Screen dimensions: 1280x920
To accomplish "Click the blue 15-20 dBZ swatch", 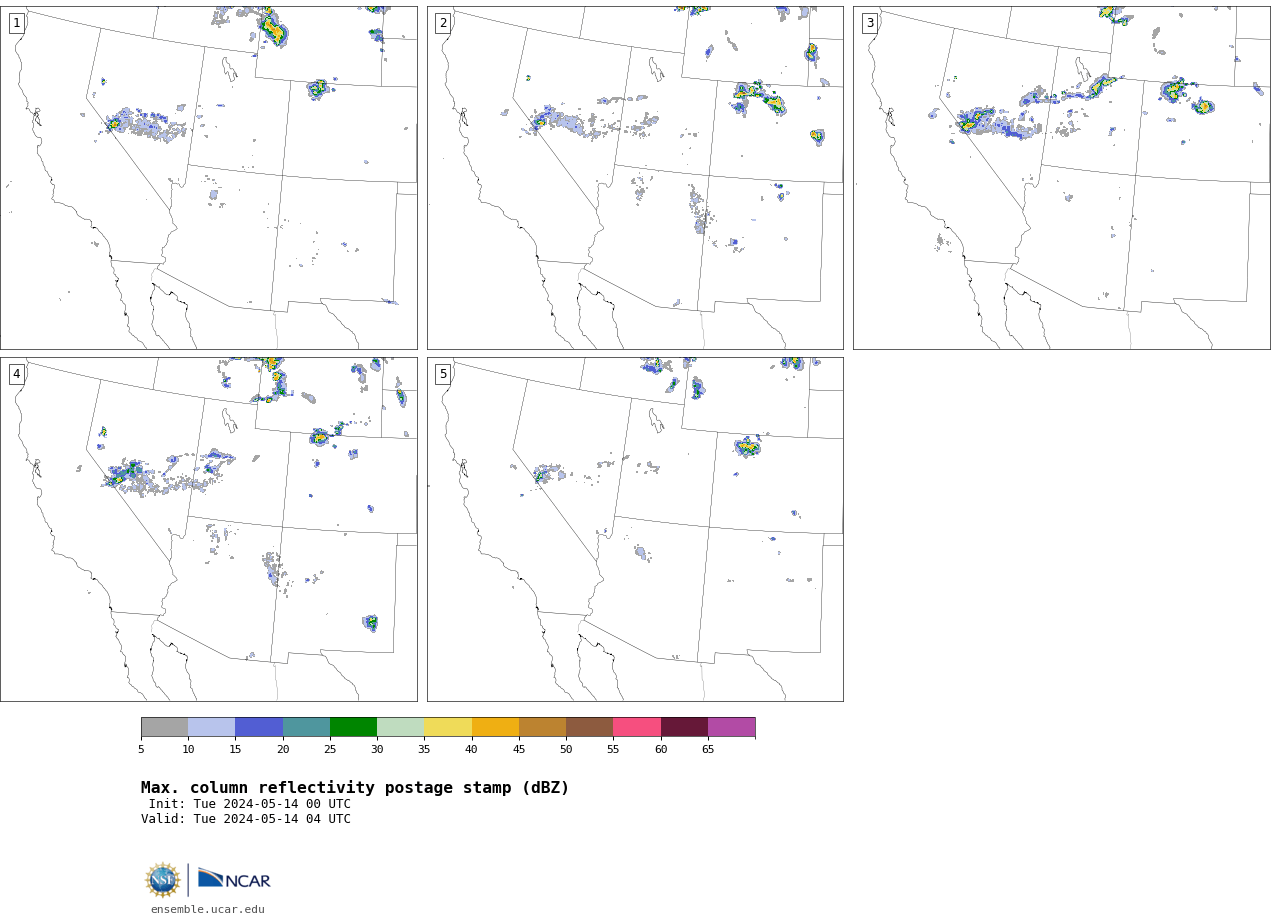I will 259,727.
